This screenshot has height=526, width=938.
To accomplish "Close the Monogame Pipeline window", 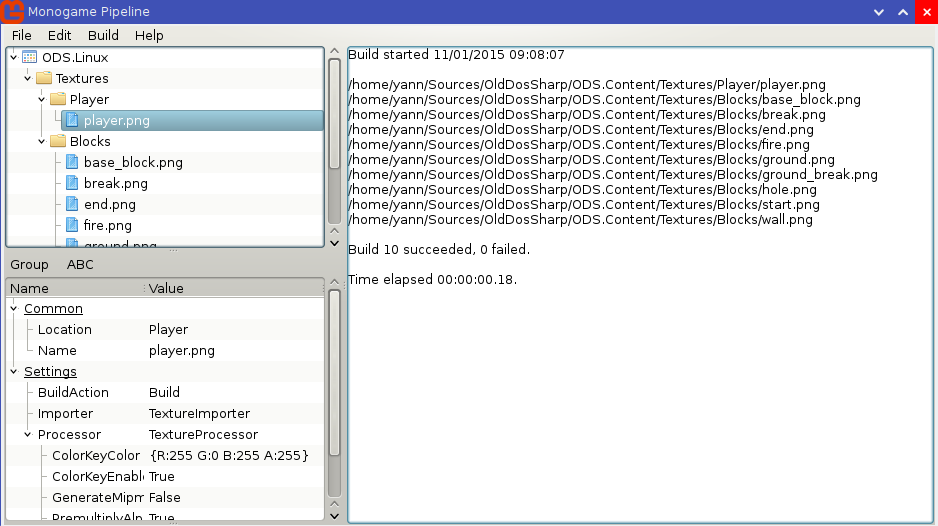I will (x=927, y=12).
